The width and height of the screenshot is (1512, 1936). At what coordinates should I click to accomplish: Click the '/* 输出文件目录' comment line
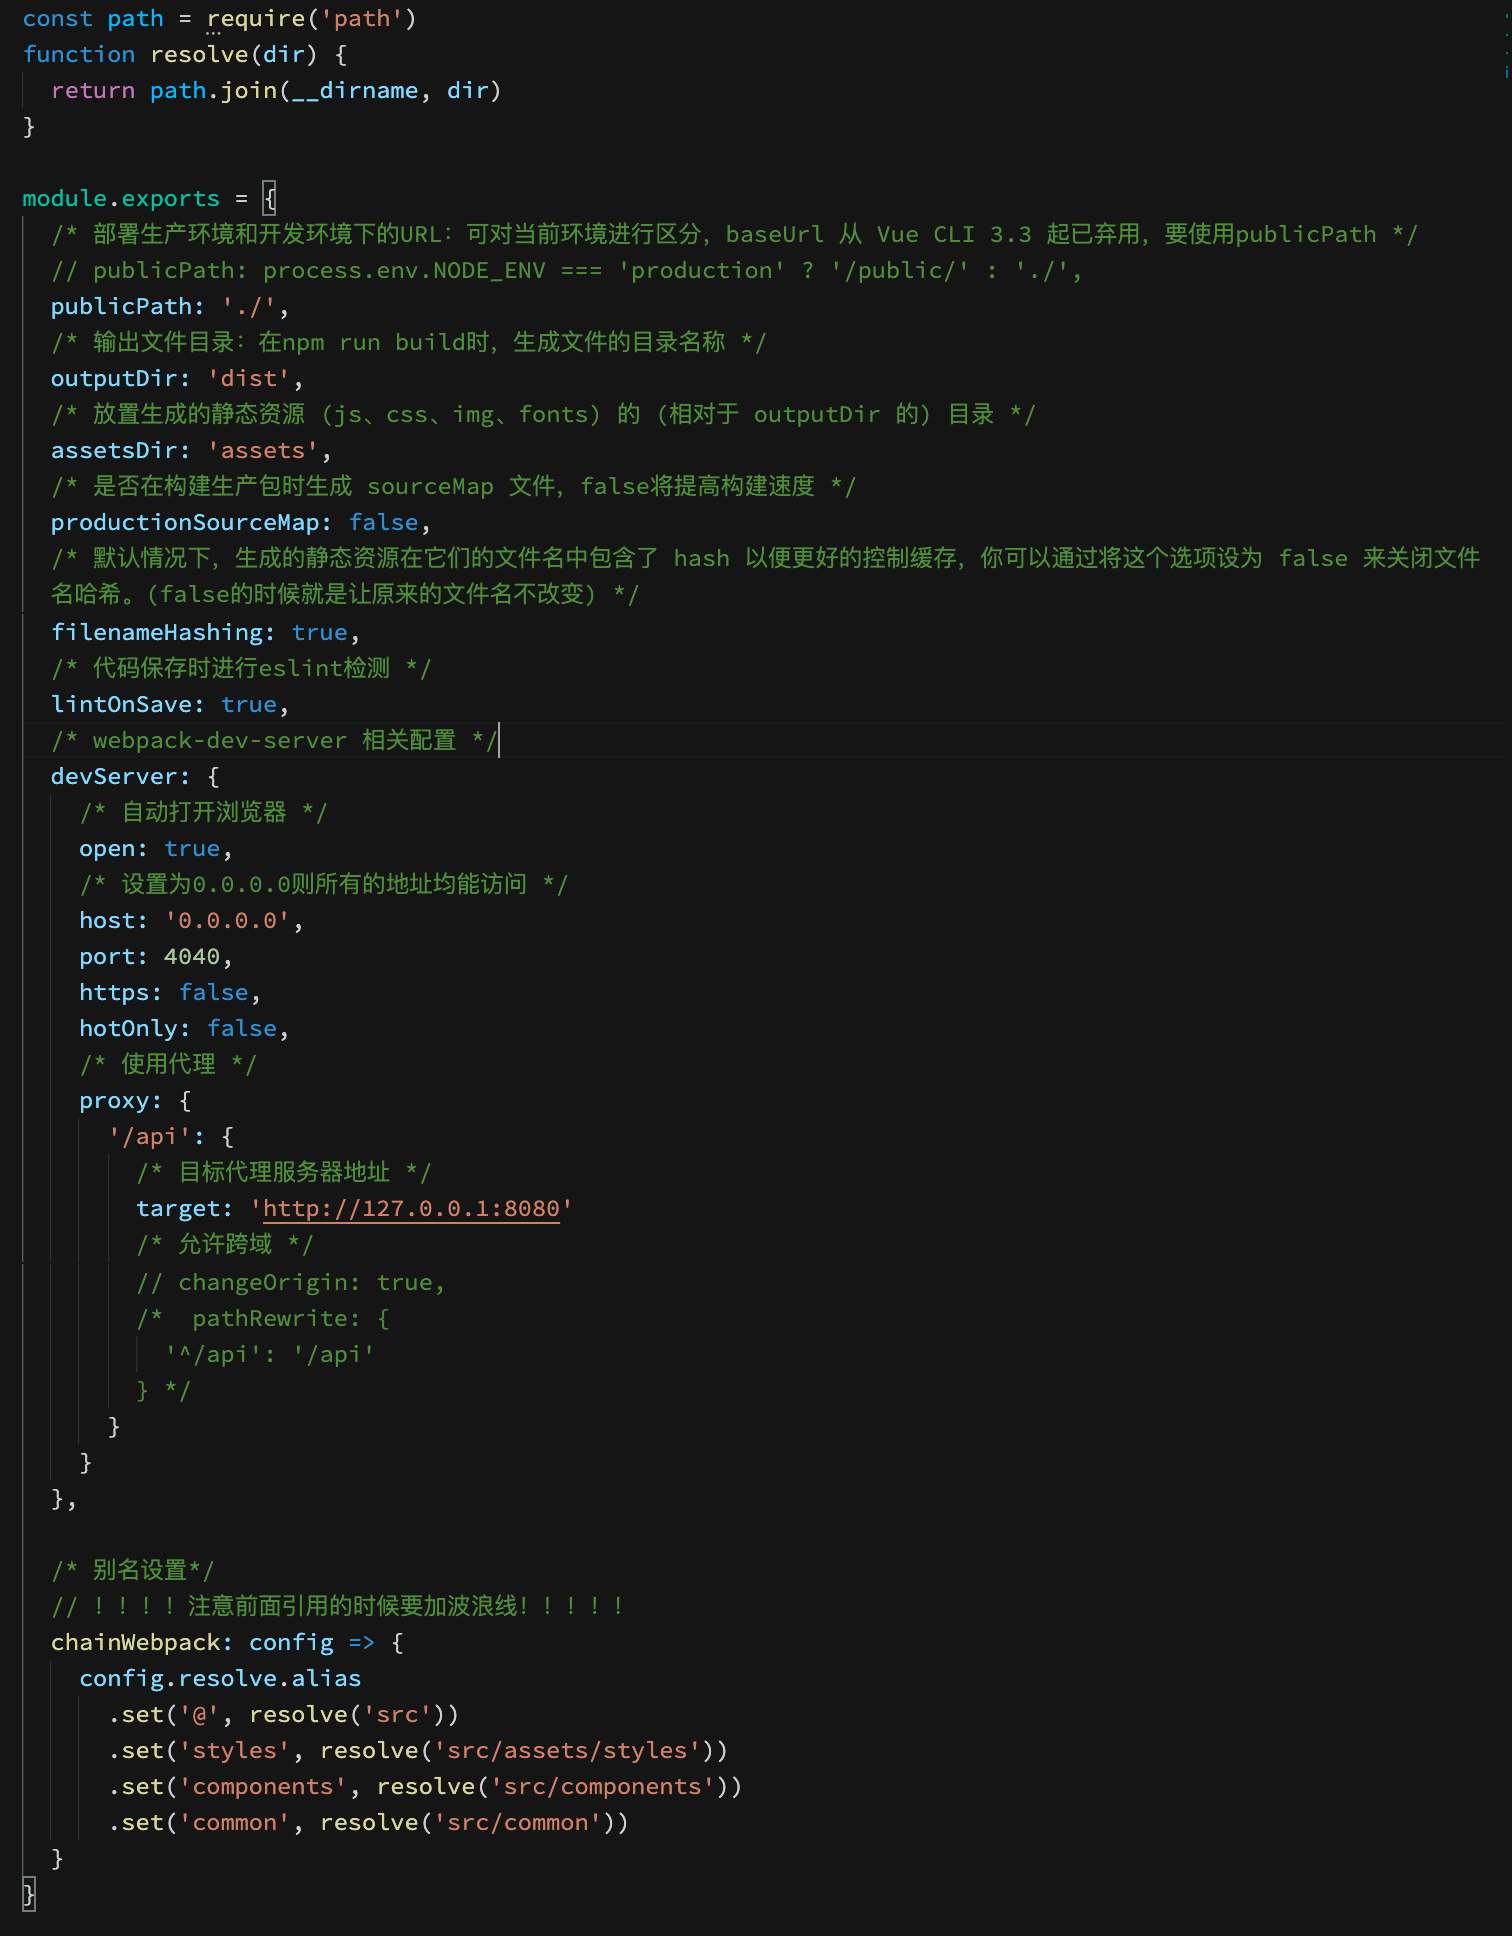409,342
